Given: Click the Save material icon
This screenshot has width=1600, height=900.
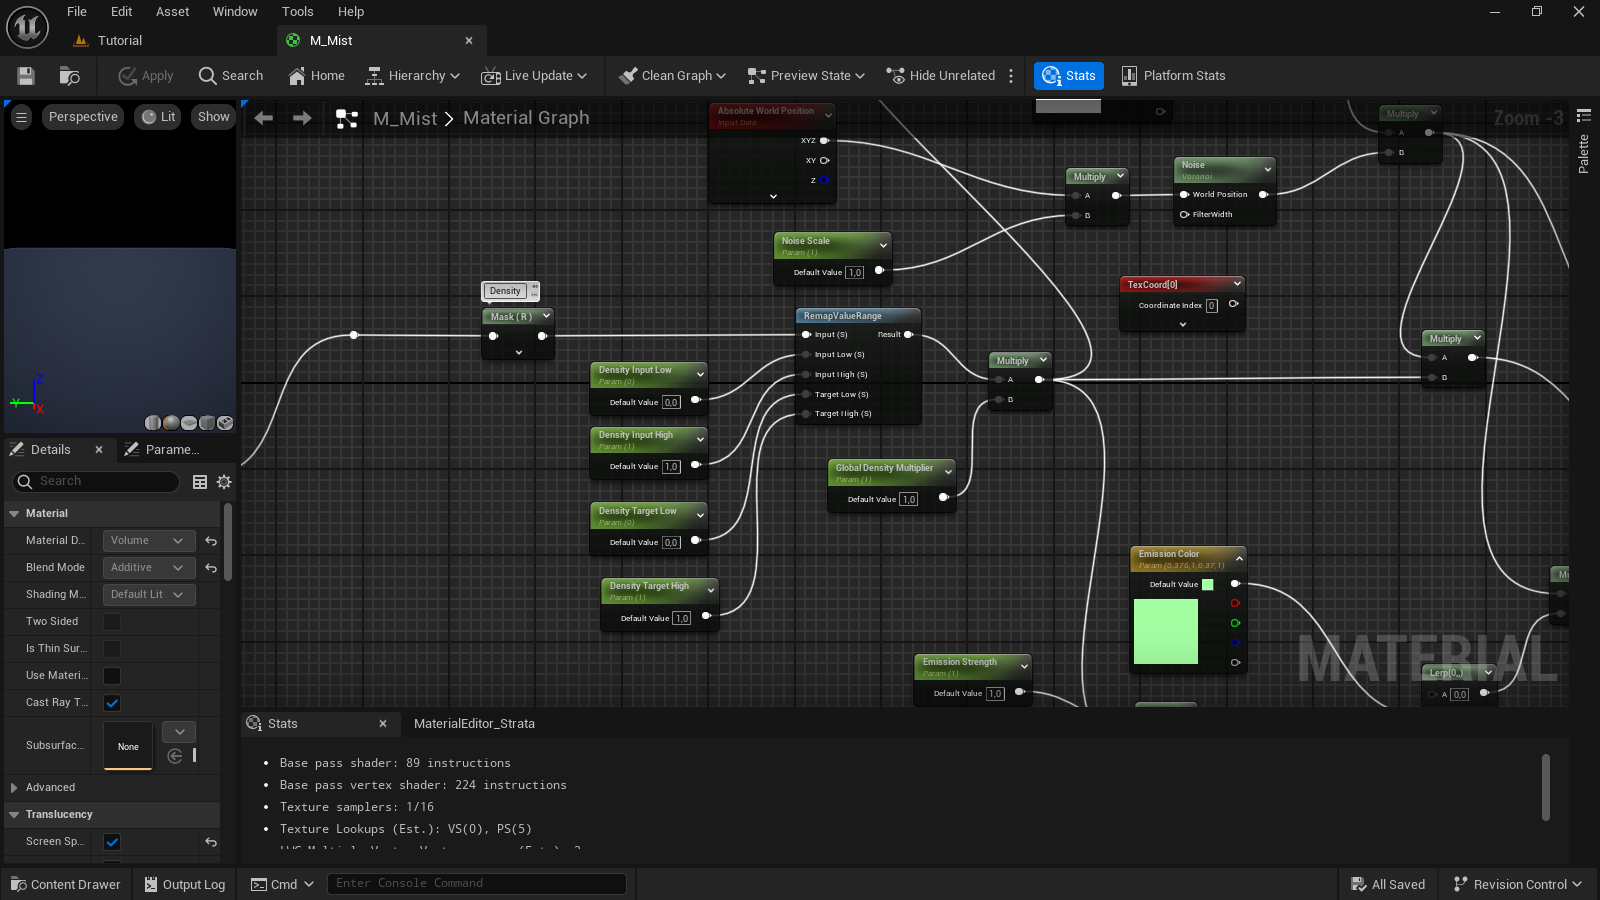Looking at the screenshot, I should [x=26, y=76].
